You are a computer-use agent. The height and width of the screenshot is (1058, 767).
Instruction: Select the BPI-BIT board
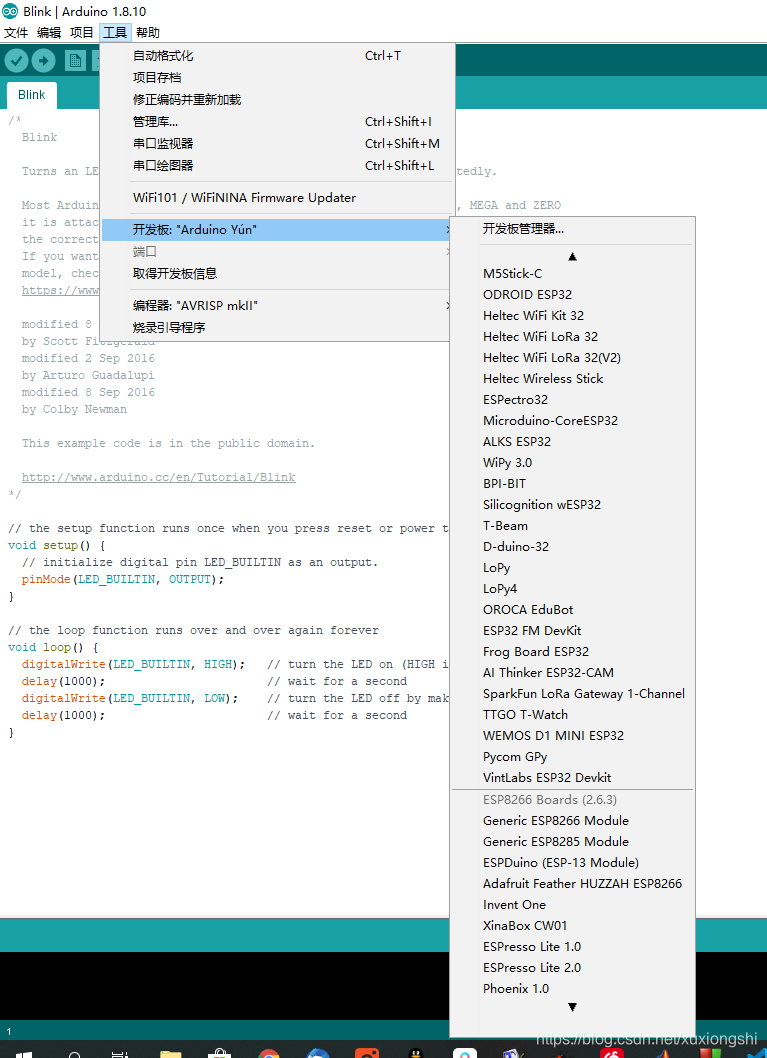click(573, 484)
